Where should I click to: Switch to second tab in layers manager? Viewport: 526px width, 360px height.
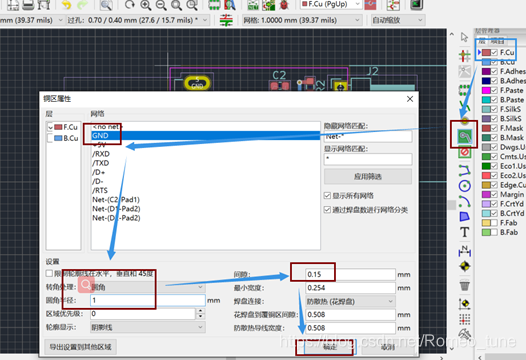click(497, 41)
